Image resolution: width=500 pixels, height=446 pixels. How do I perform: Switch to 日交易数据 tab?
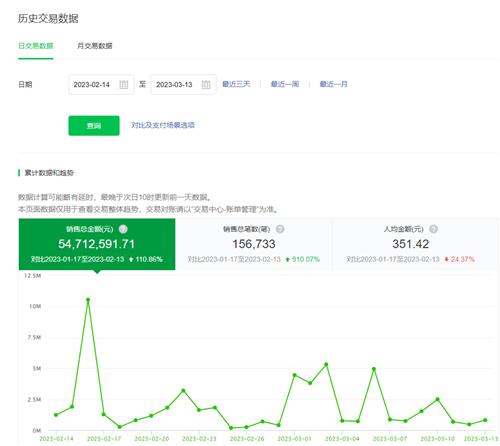coord(36,46)
